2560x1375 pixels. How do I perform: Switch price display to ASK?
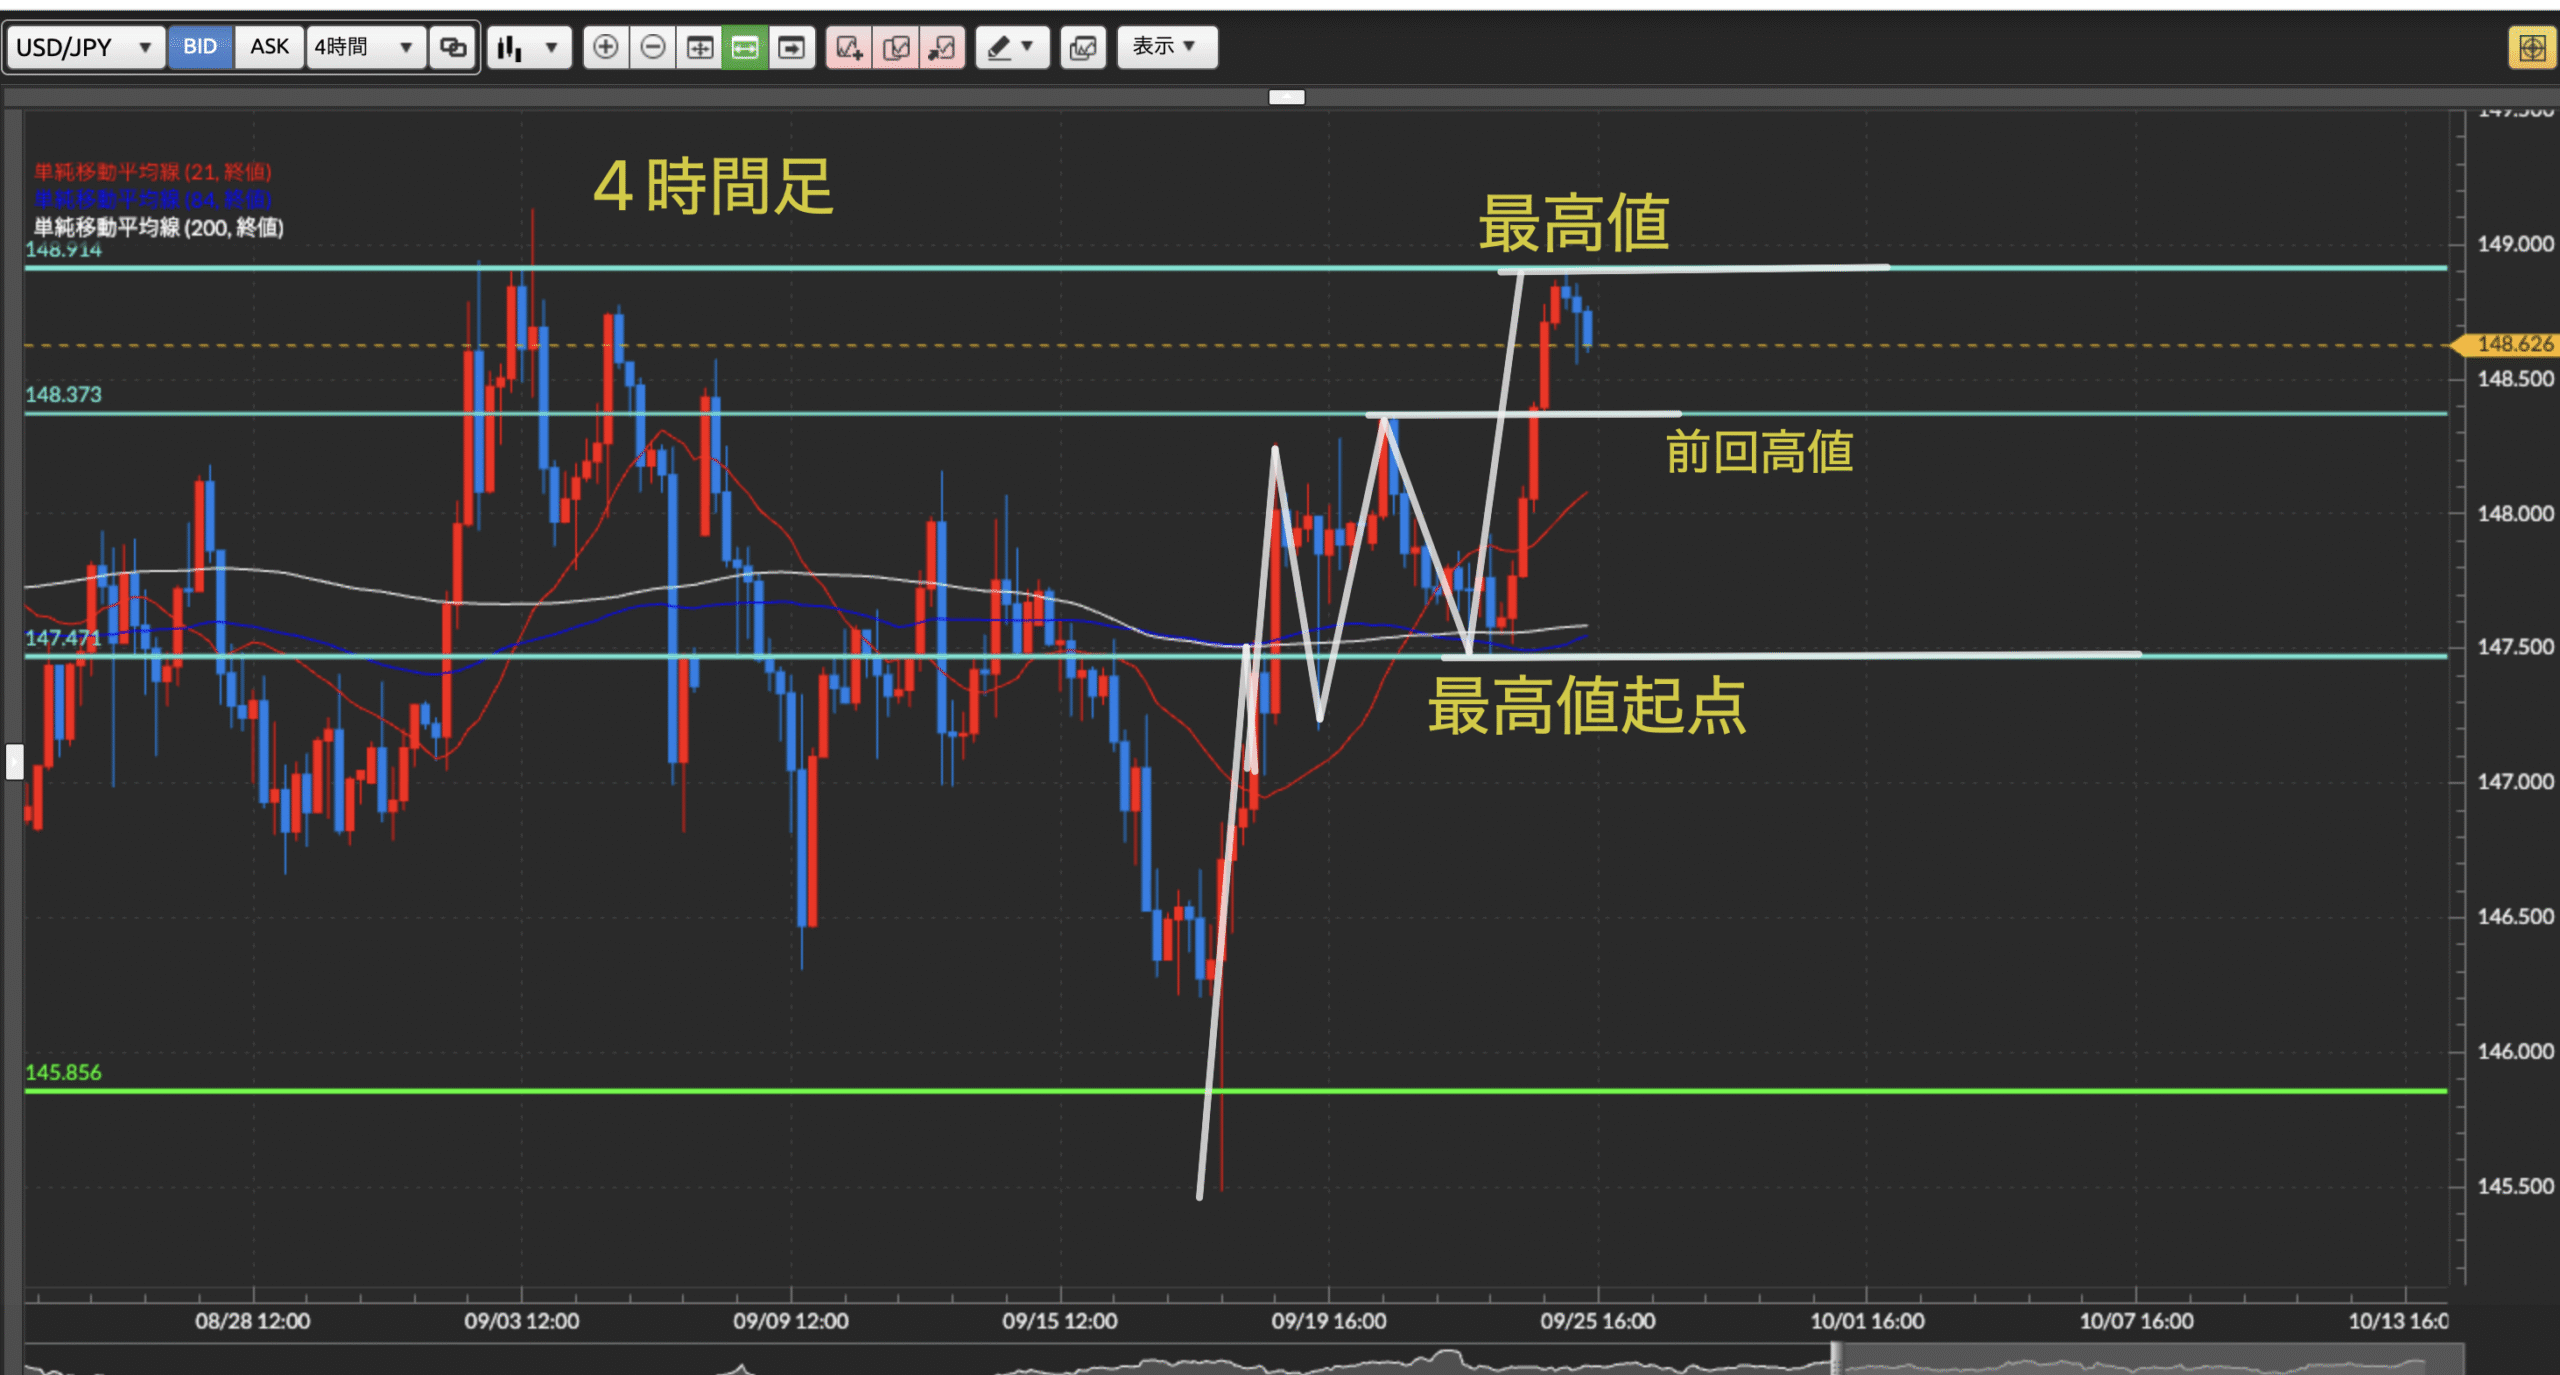[269, 47]
